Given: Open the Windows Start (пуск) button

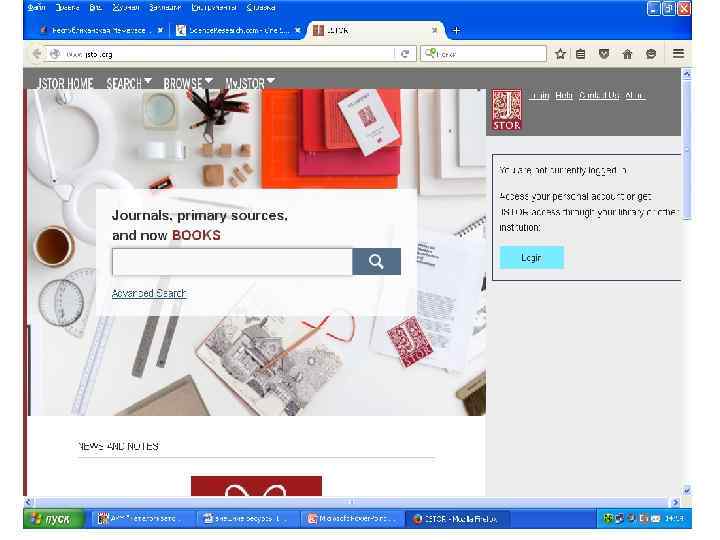Looking at the screenshot, I should (54, 519).
